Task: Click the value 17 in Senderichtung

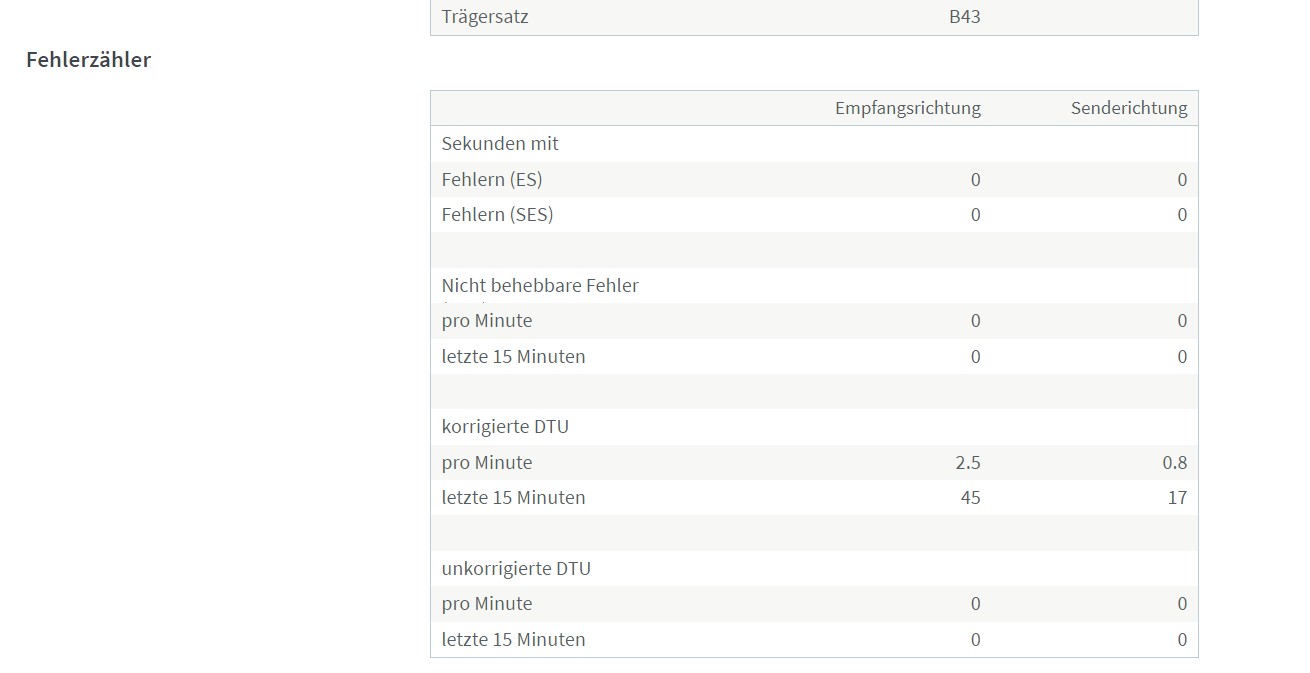Action: pos(1177,498)
